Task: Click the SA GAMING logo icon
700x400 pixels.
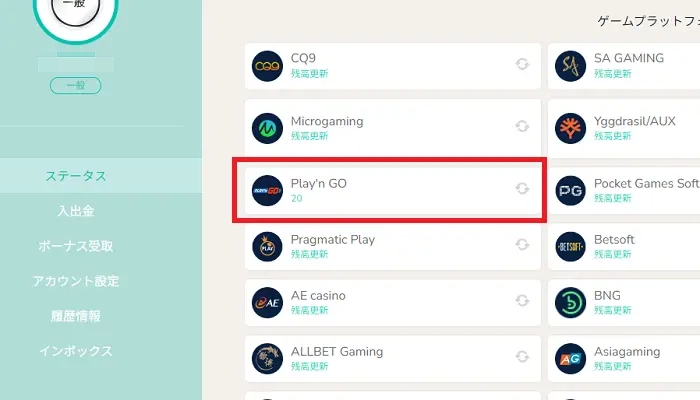Action: [x=570, y=66]
